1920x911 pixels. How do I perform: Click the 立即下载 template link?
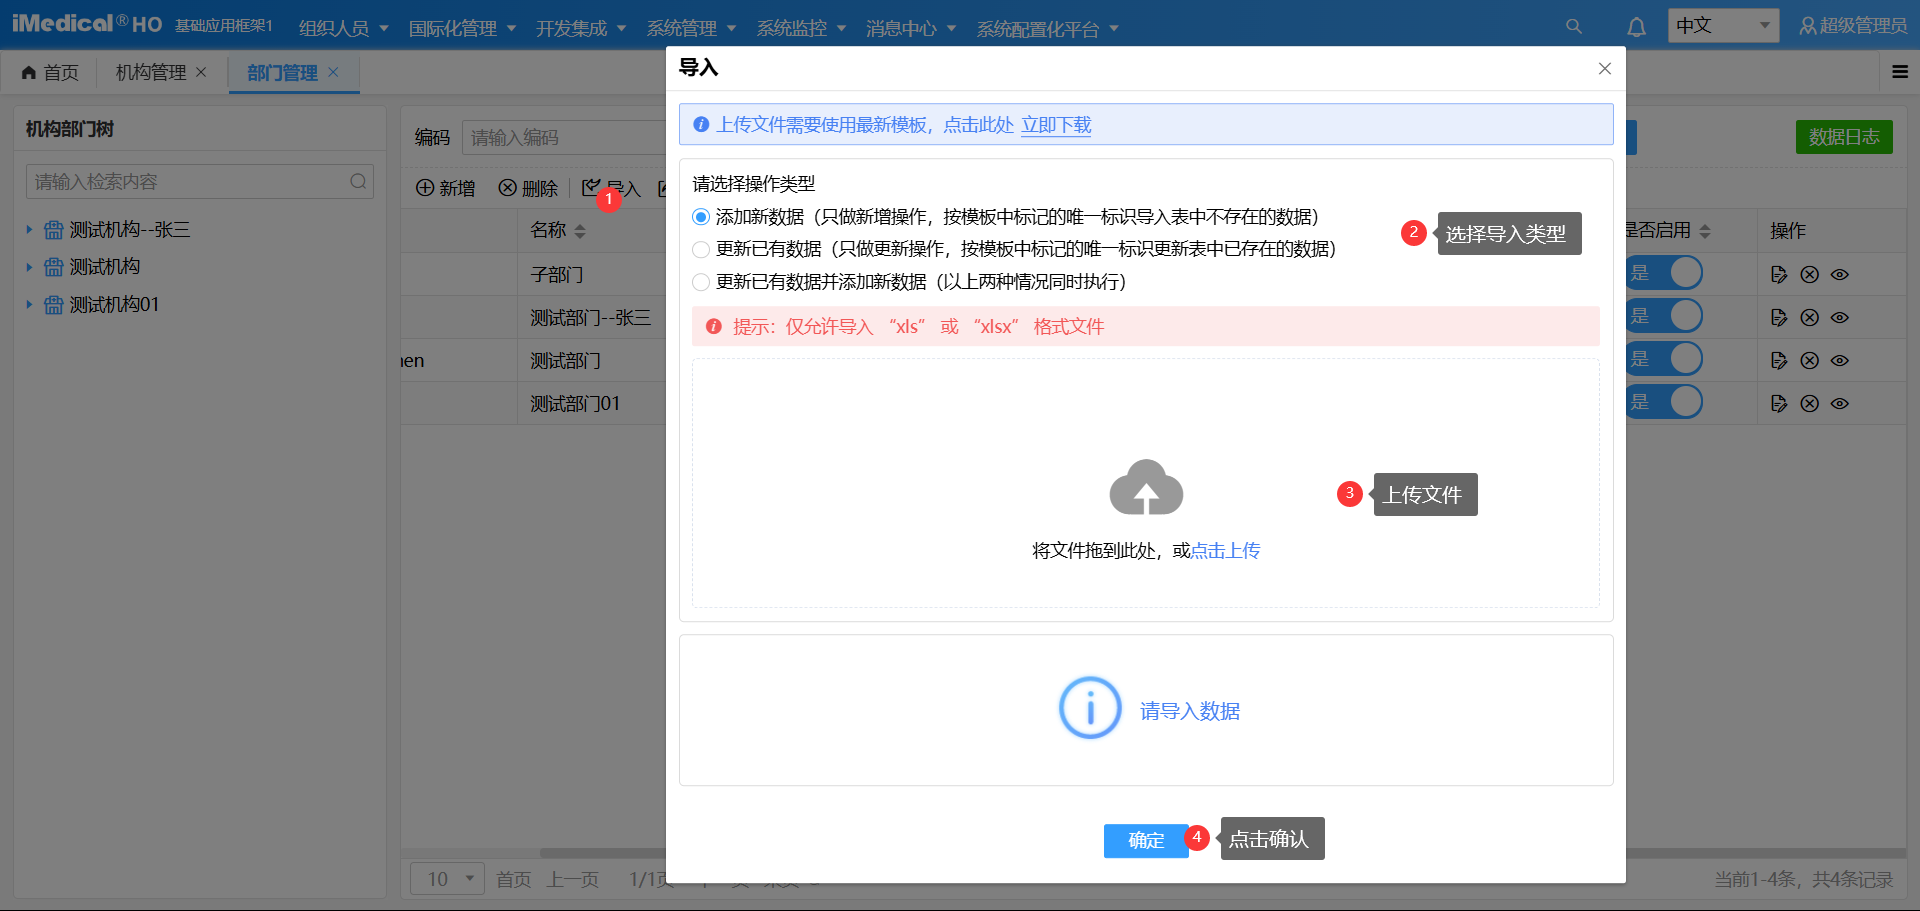1056,125
